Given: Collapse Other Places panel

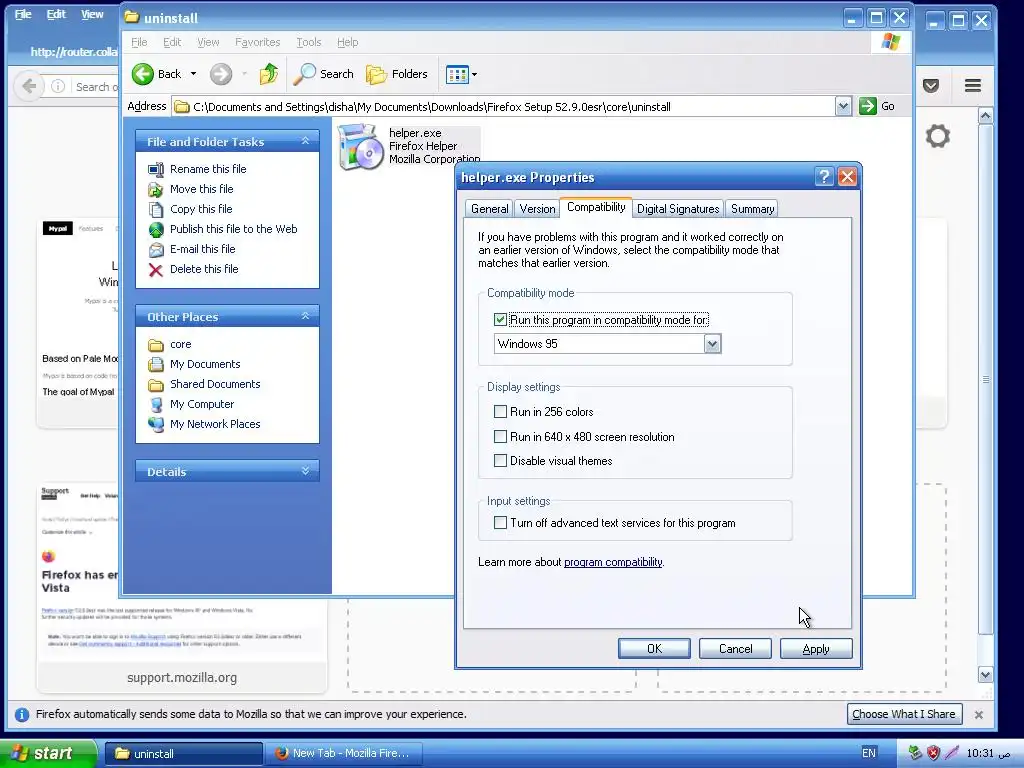Looking at the screenshot, I should pyautogui.click(x=305, y=316).
